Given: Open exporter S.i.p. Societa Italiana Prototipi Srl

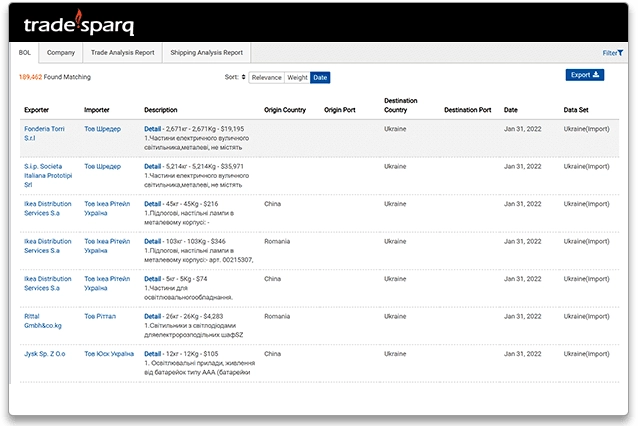Looking at the screenshot, I should coord(48,175).
